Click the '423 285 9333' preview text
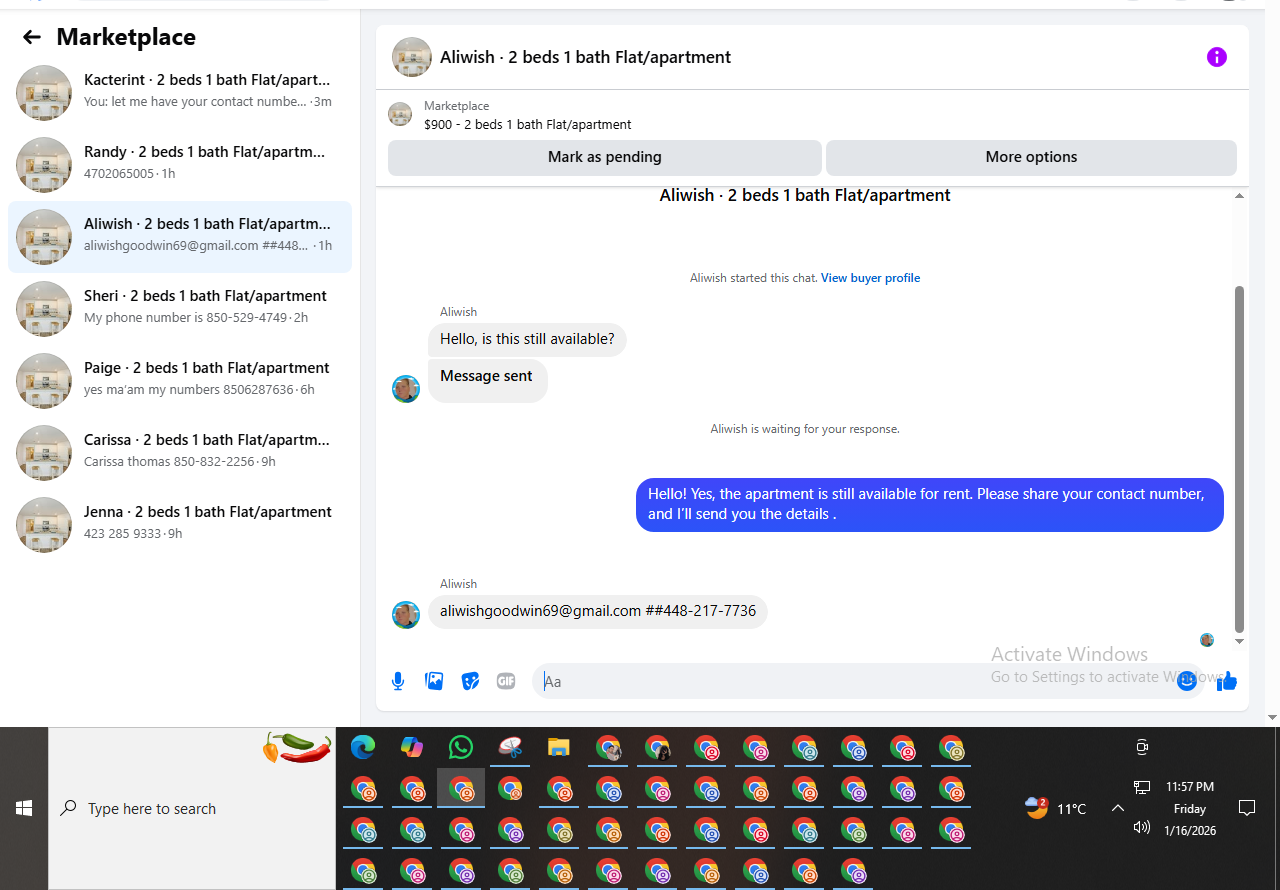1280x890 pixels. (x=122, y=534)
